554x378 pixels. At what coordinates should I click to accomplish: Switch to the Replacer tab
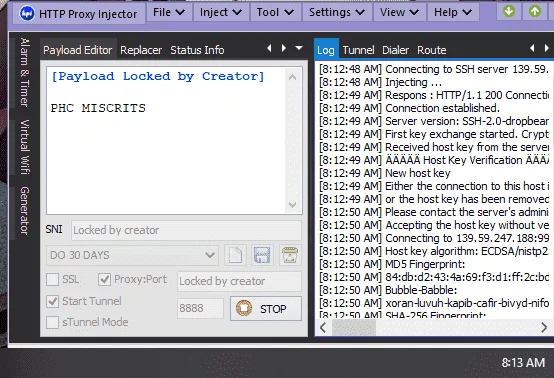141,50
